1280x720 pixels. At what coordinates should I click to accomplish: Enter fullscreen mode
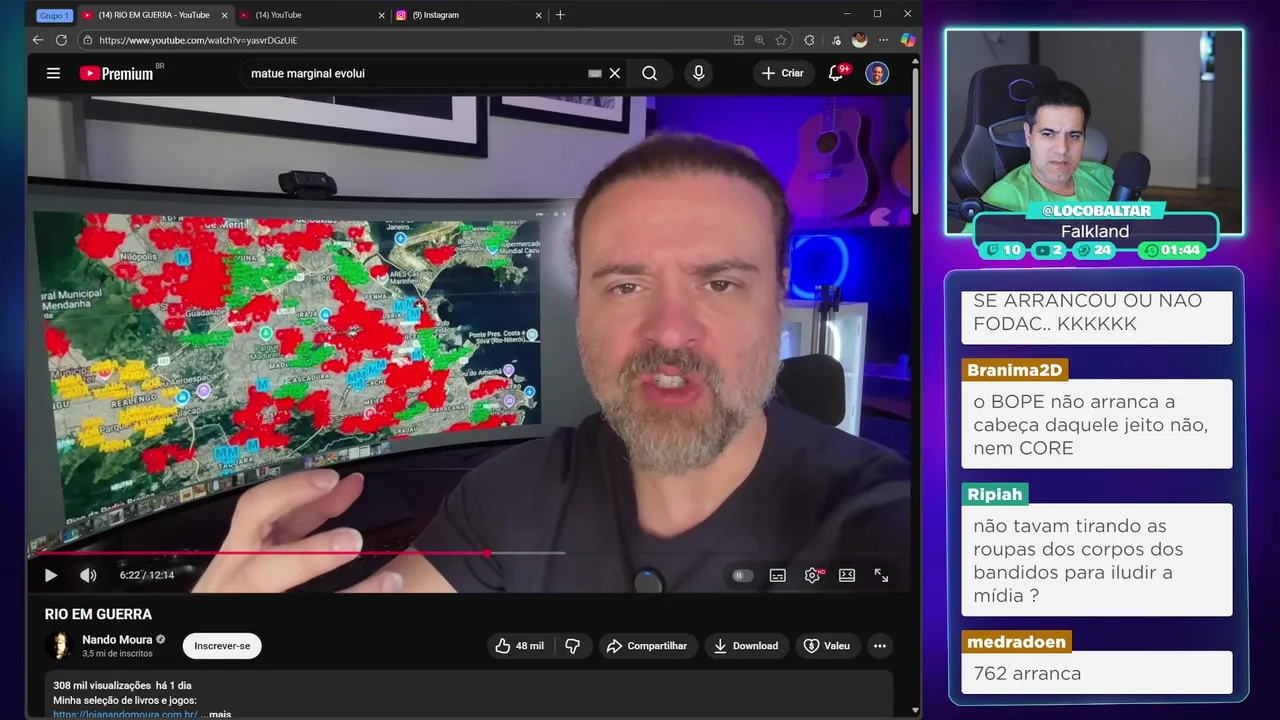pos(881,575)
